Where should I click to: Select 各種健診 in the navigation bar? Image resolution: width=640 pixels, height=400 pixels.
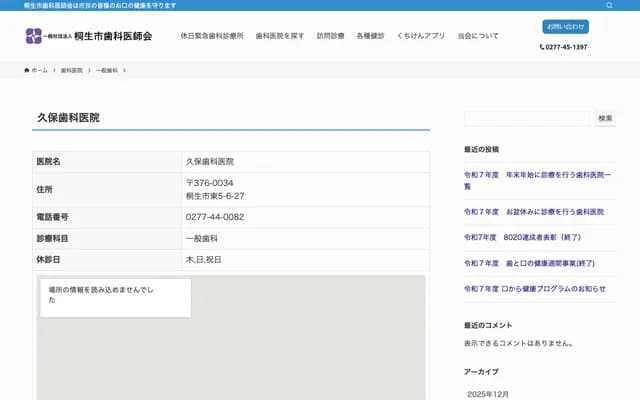point(370,36)
